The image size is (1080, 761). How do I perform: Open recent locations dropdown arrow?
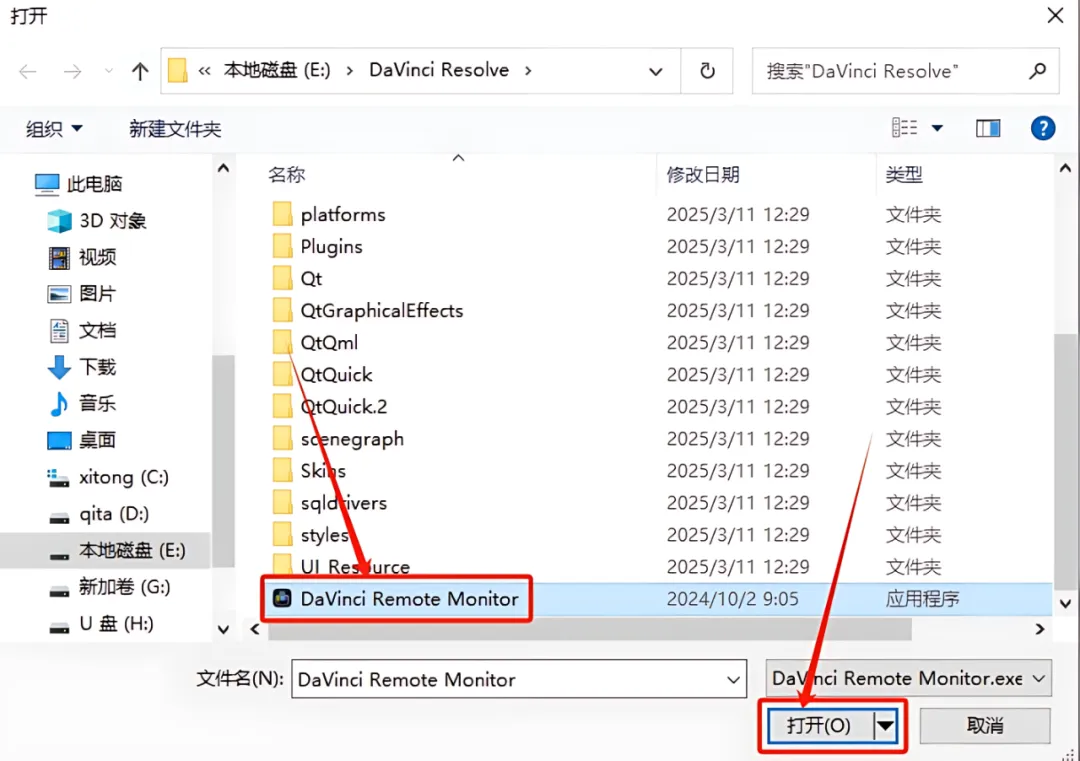click(x=108, y=71)
